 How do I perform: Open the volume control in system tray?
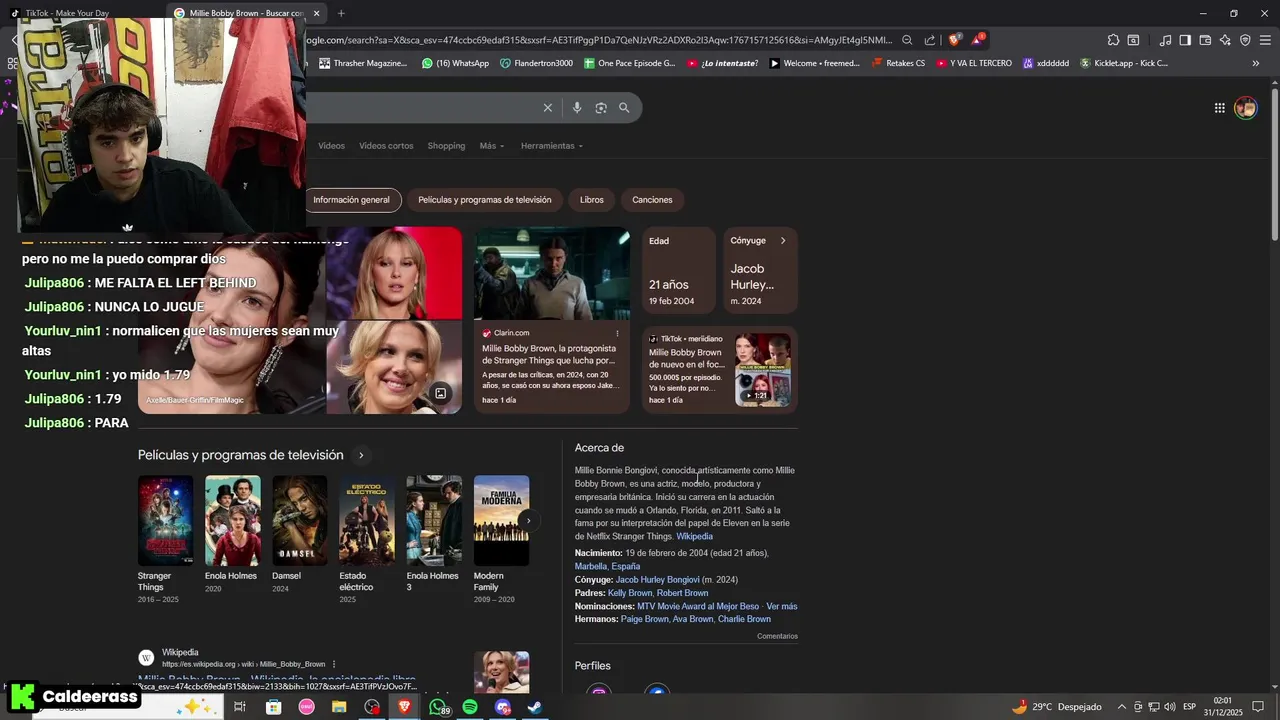point(1170,707)
